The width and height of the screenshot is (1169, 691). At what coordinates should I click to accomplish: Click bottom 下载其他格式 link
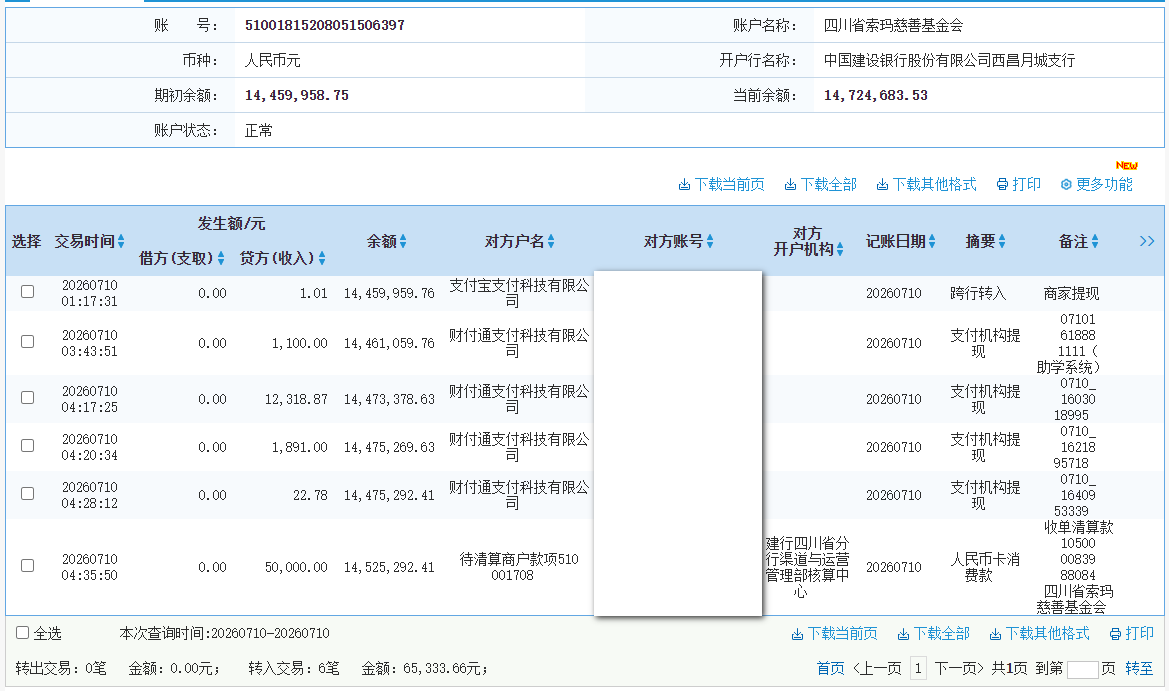(1039, 634)
